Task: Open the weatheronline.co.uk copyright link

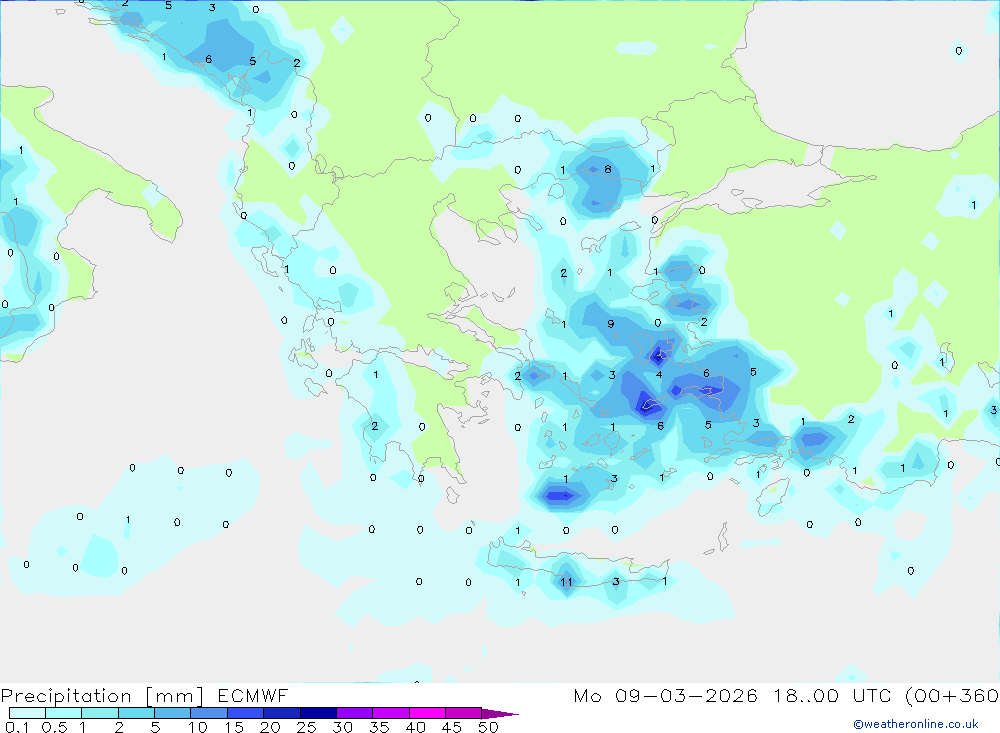Action: pos(916,724)
